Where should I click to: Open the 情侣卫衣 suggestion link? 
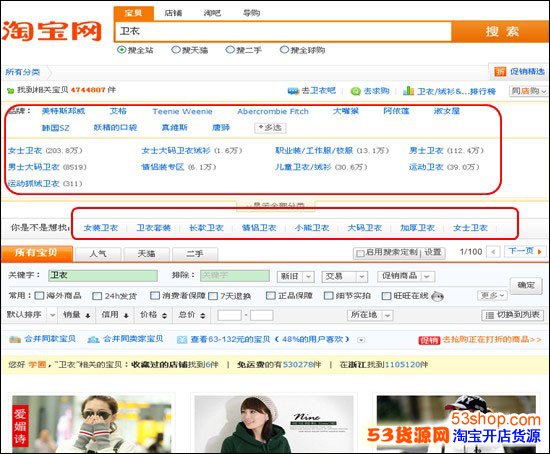pyautogui.click(x=259, y=228)
